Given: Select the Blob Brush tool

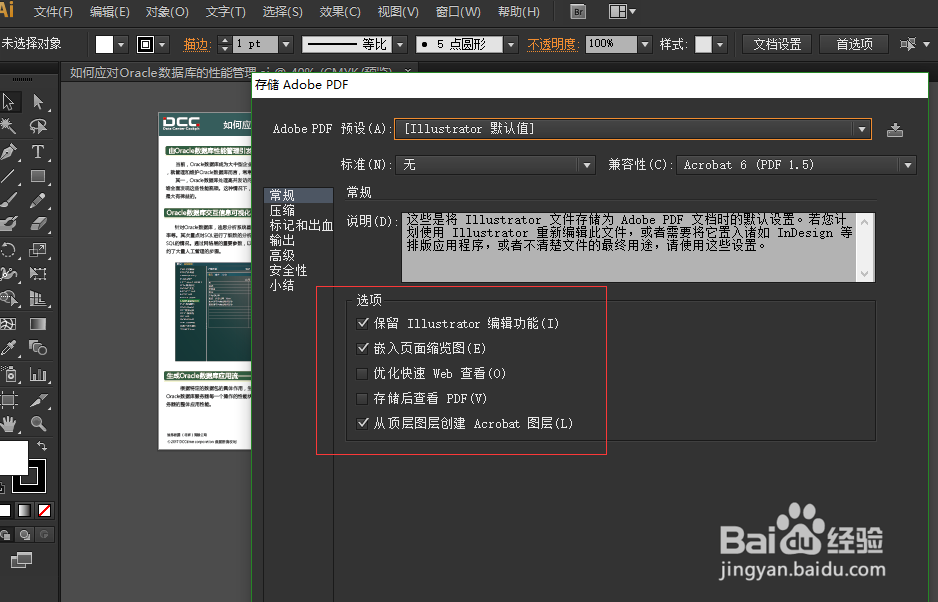Looking at the screenshot, I should 9,224.
